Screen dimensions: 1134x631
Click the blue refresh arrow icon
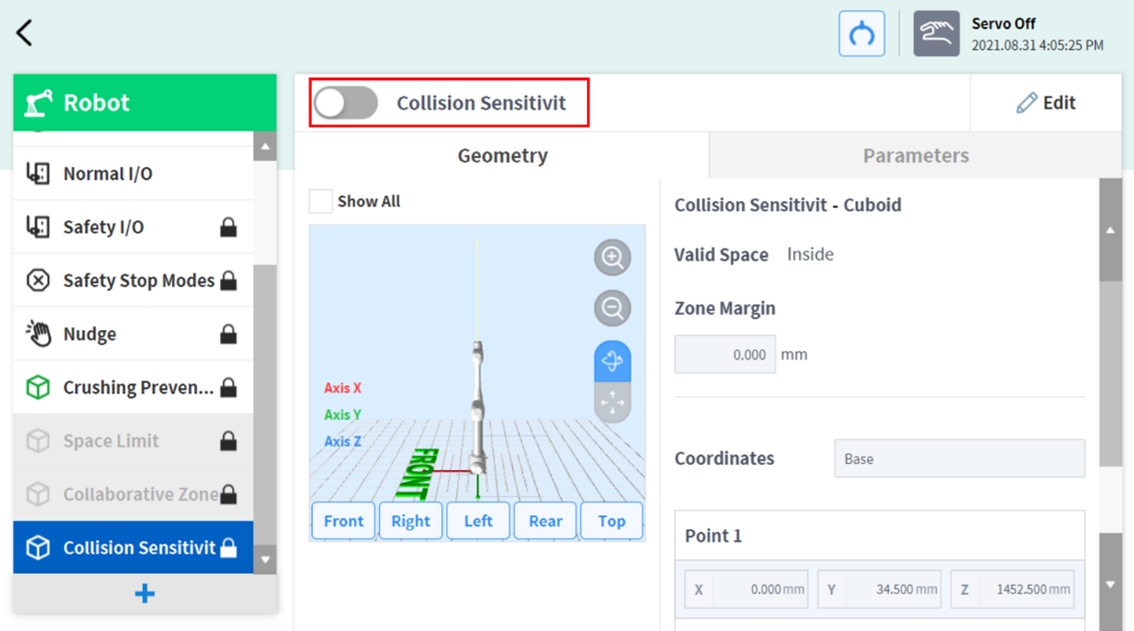click(861, 34)
